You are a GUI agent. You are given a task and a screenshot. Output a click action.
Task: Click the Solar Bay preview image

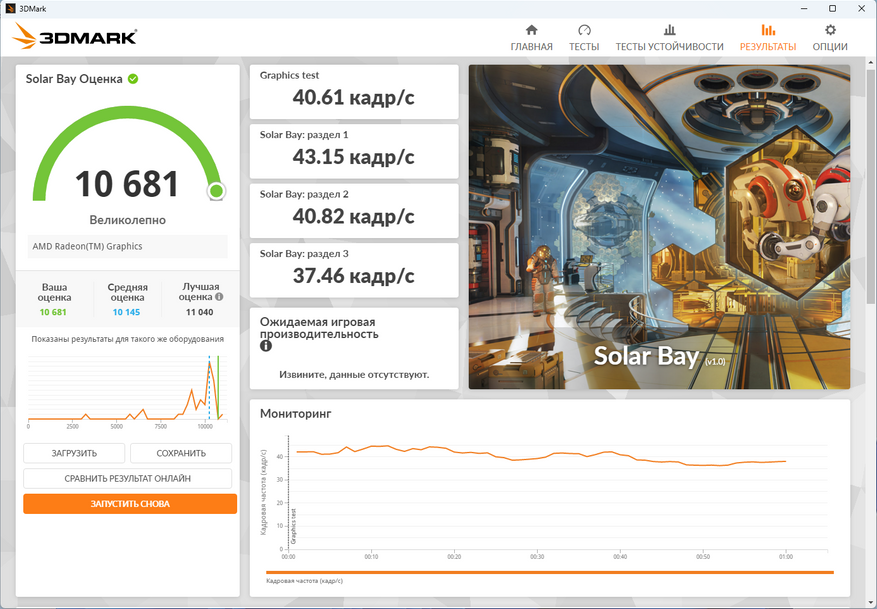point(659,227)
